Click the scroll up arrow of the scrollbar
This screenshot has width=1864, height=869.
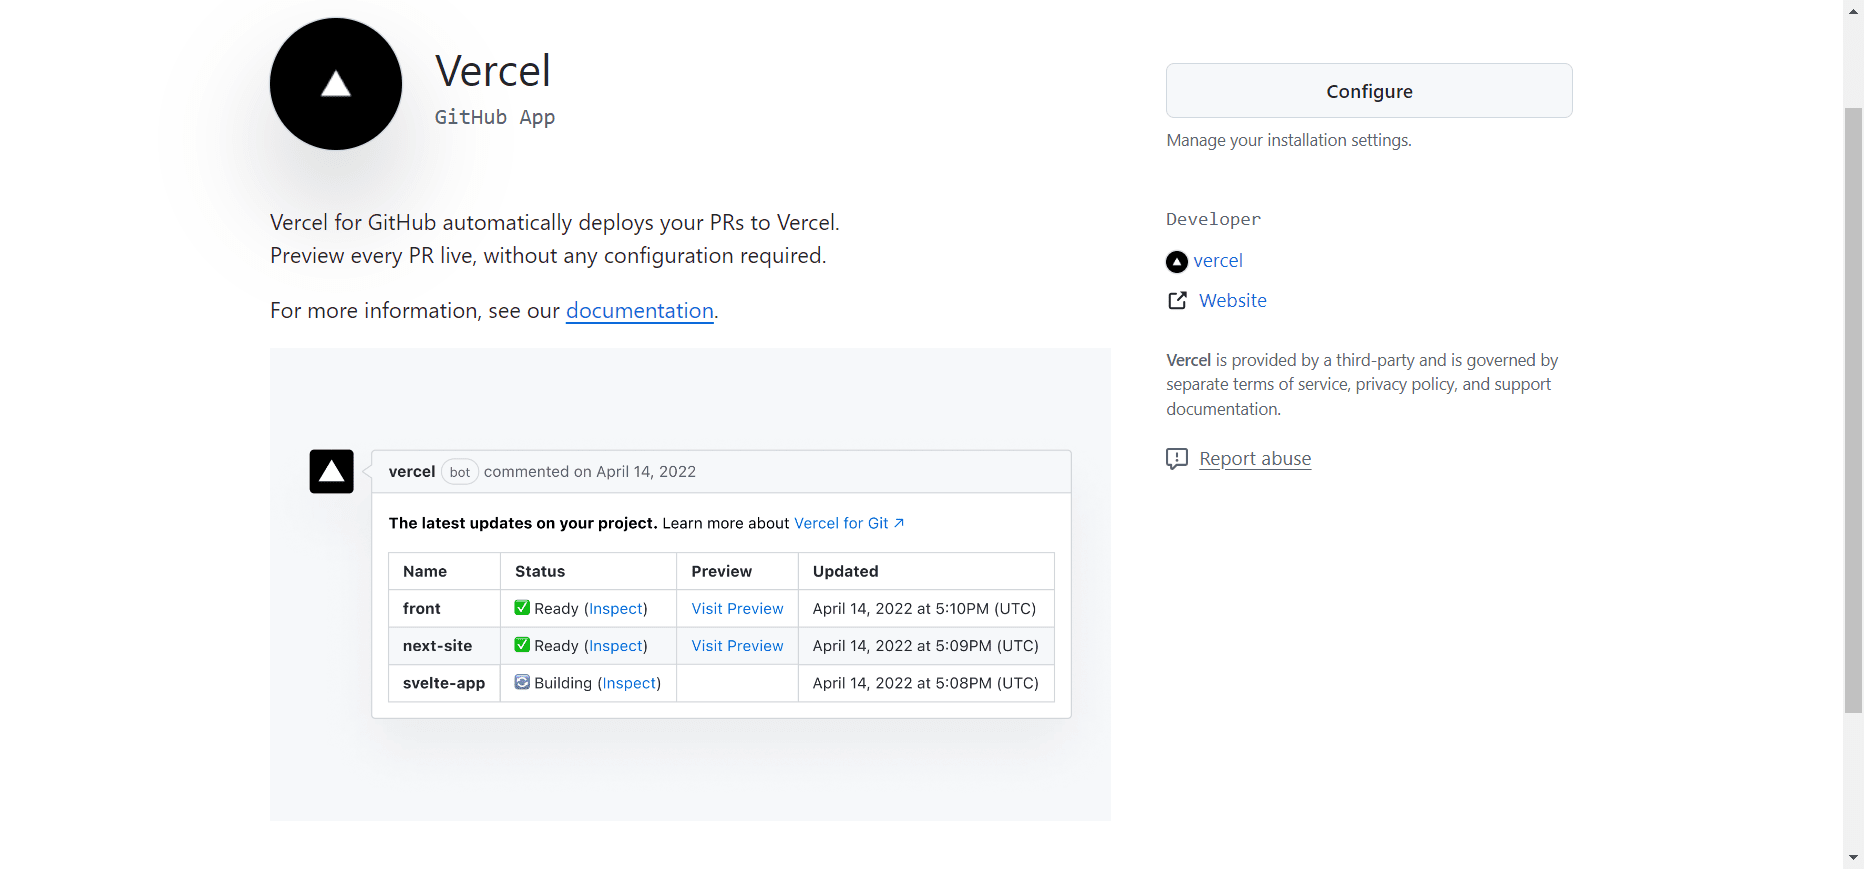coord(1854,9)
